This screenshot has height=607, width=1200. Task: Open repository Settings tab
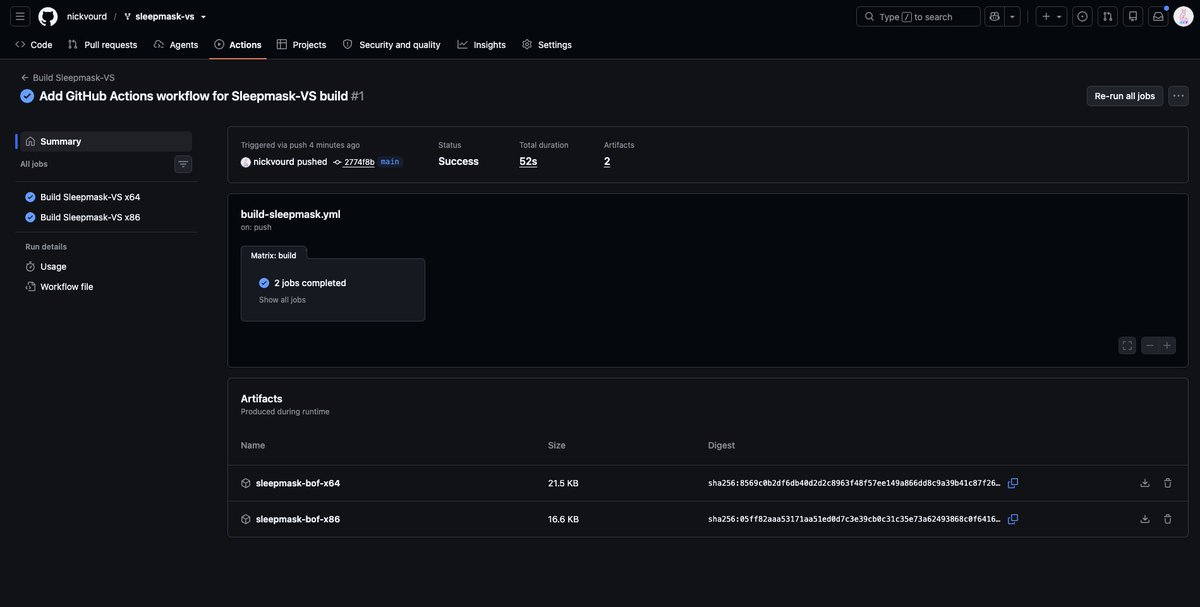(x=547, y=44)
